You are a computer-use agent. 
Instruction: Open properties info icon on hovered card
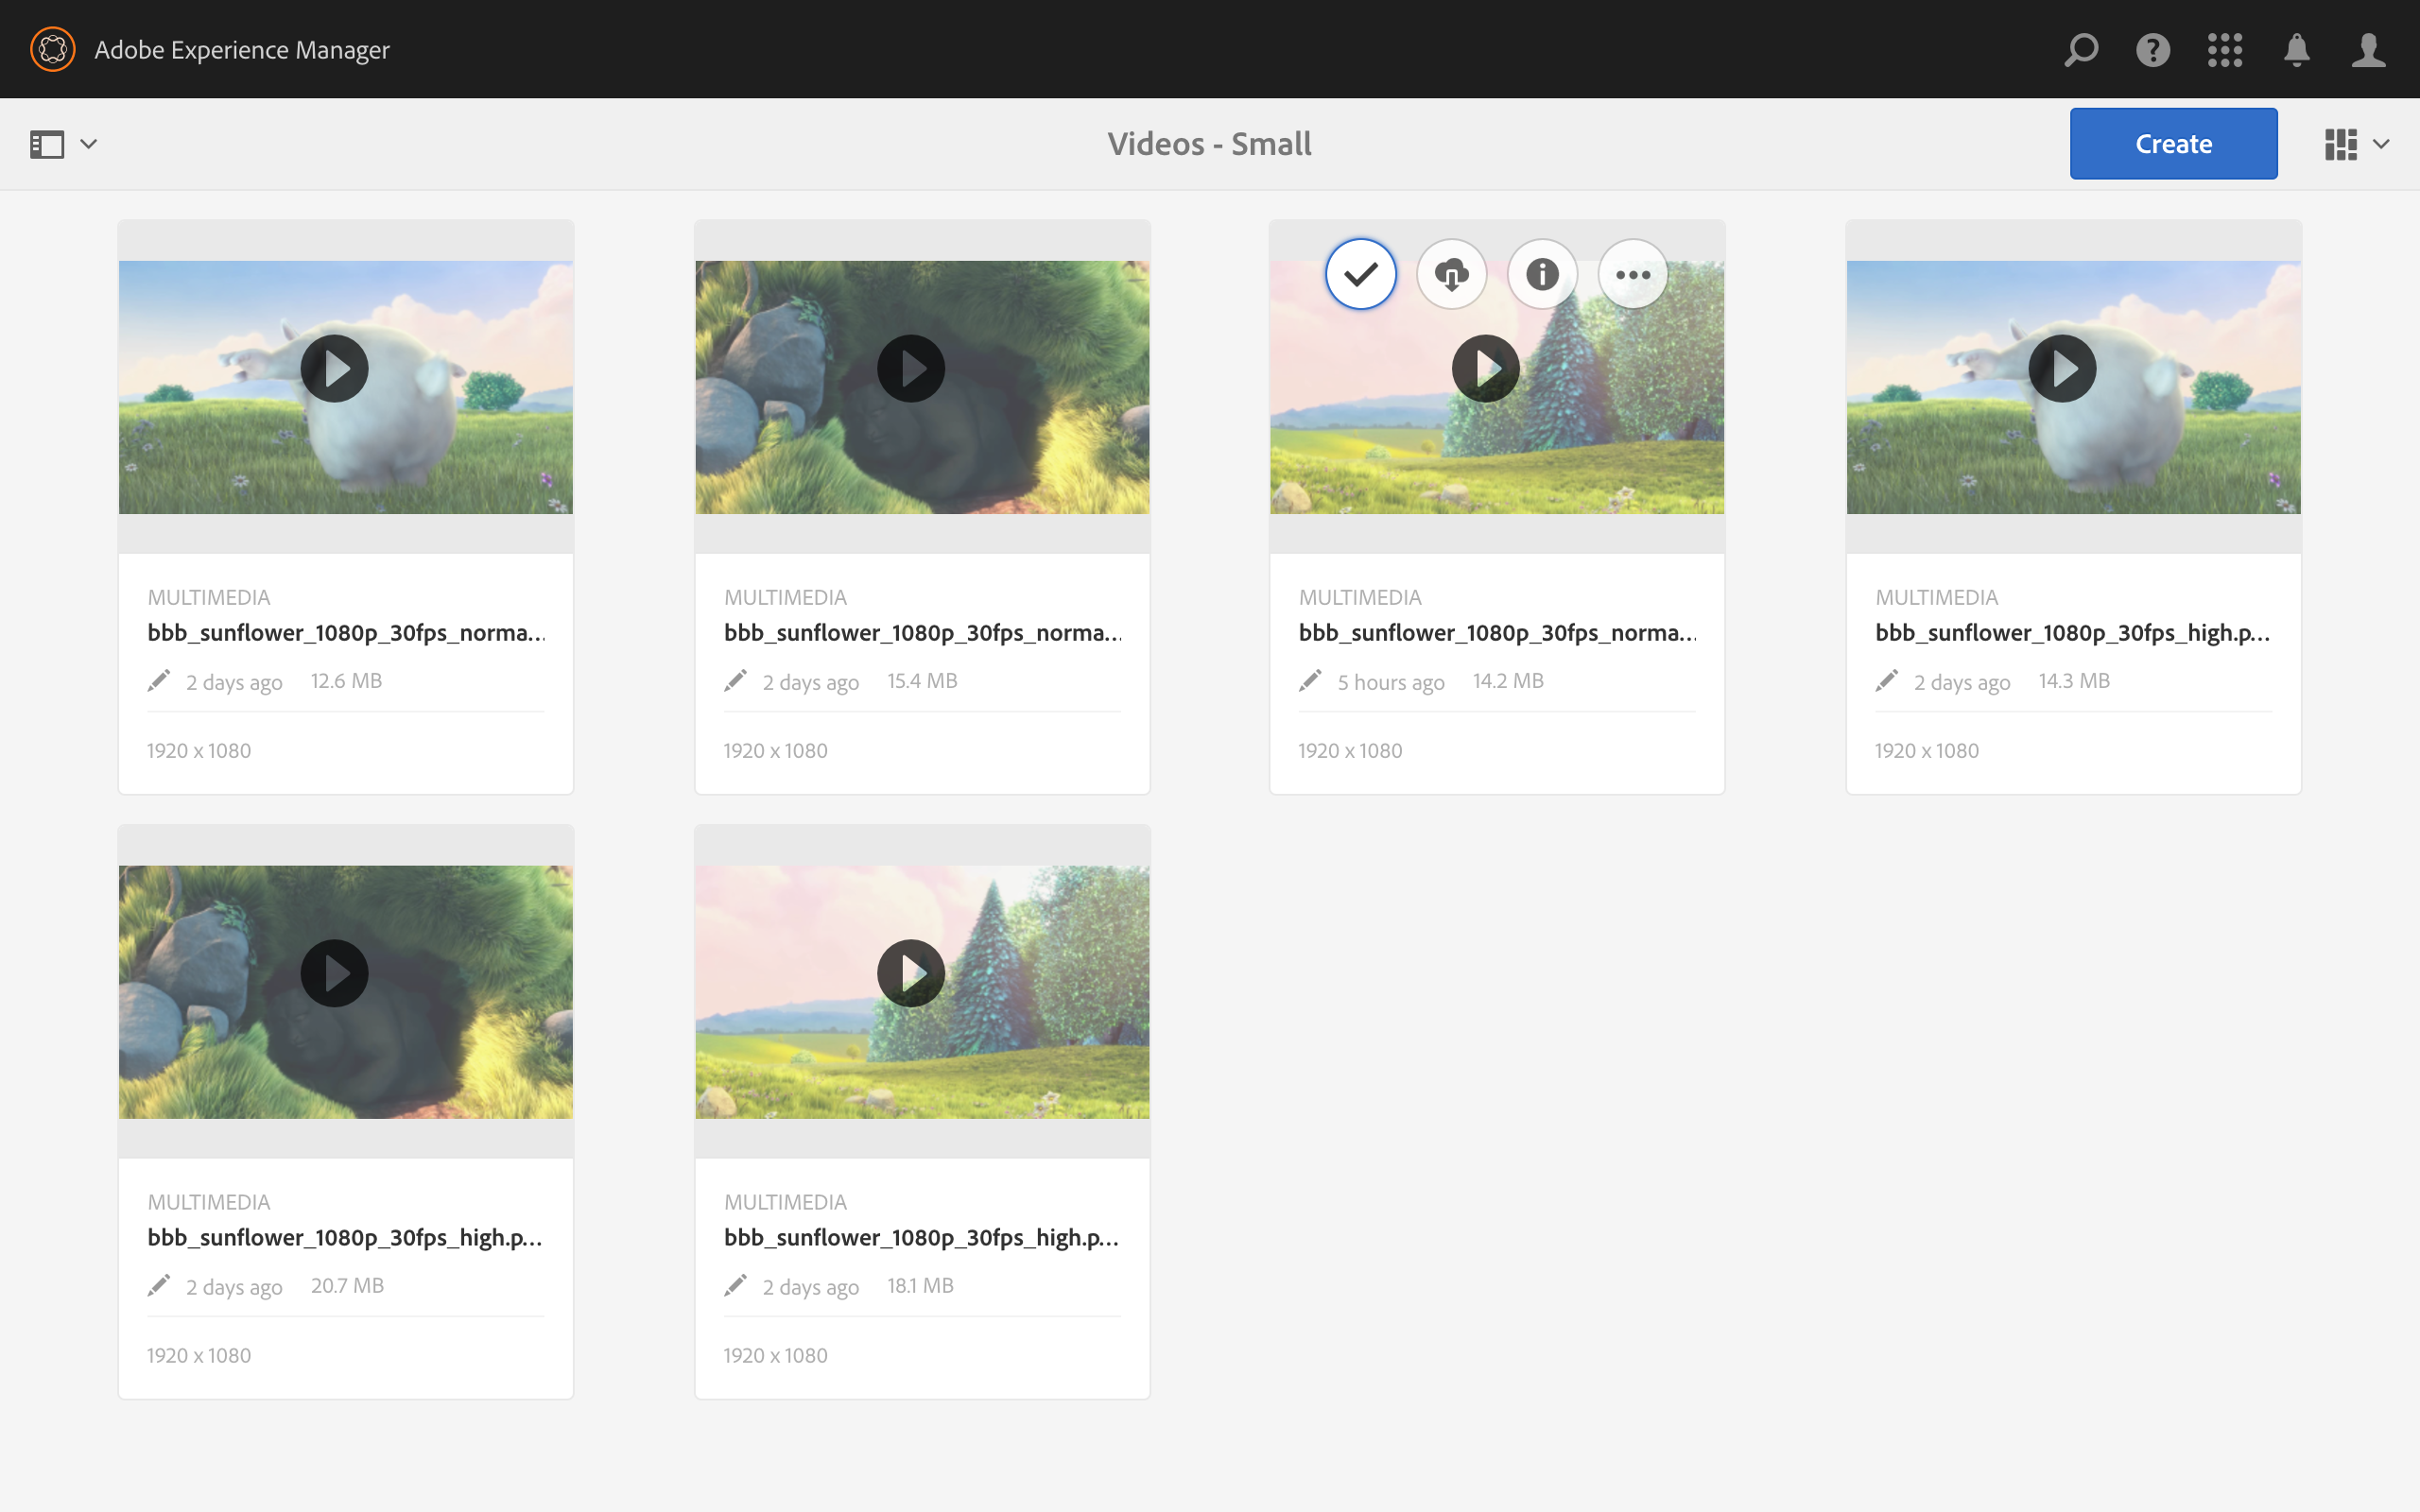pyautogui.click(x=1542, y=274)
